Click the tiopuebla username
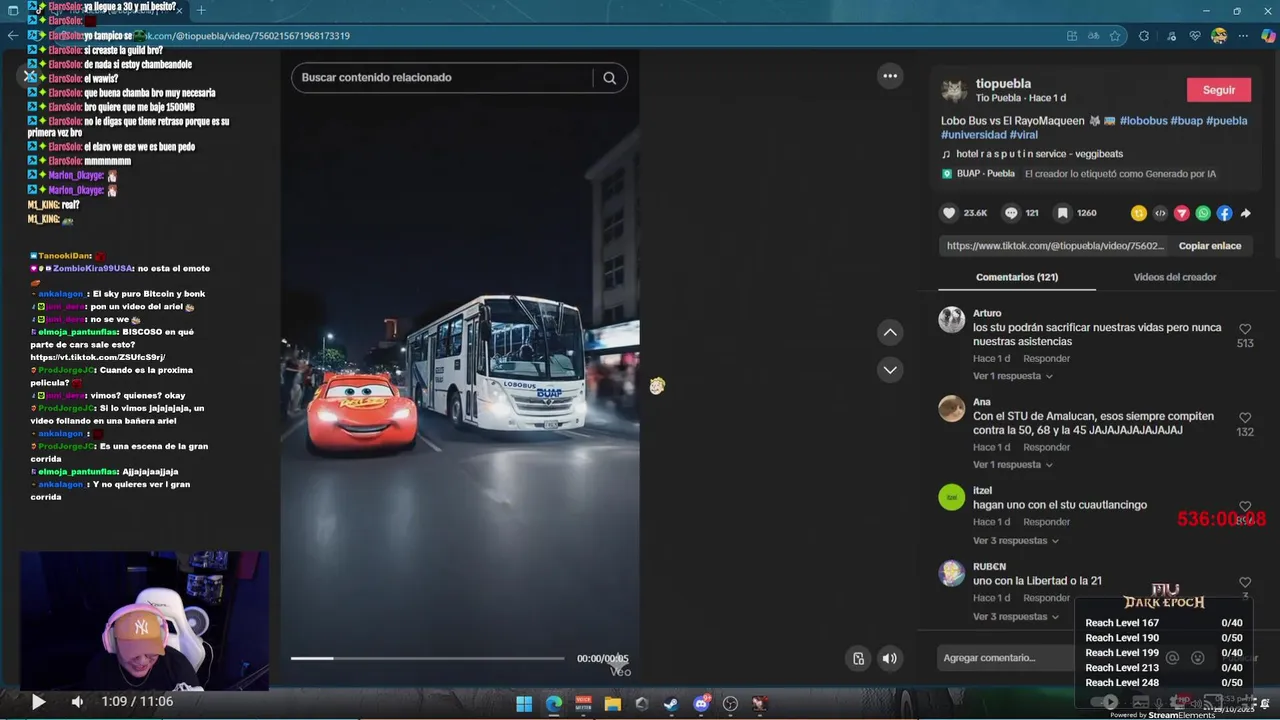Image resolution: width=1280 pixels, height=720 pixels. tap(1003, 84)
